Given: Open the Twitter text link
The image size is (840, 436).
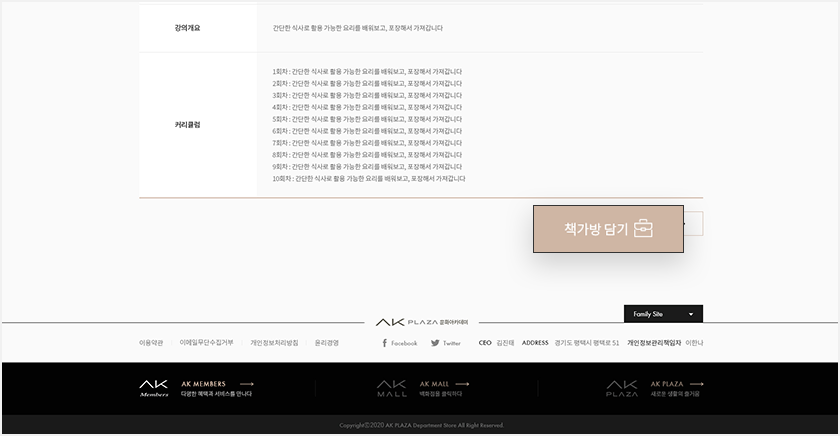Looking at the screenshot, I should click(x=452, y=343).
